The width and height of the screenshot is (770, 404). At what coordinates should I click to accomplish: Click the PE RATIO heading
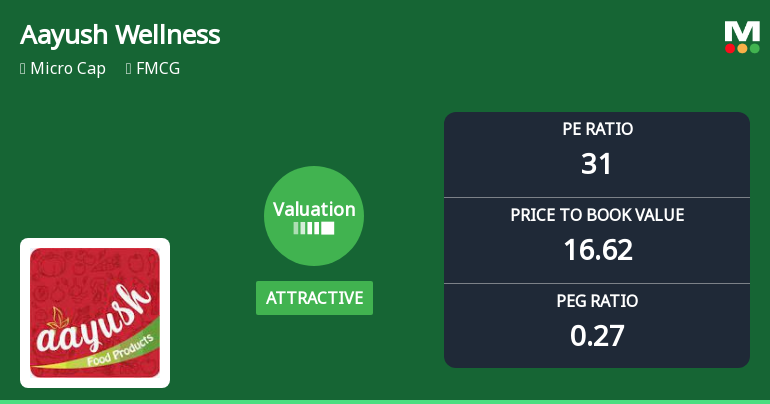[597, 129]
